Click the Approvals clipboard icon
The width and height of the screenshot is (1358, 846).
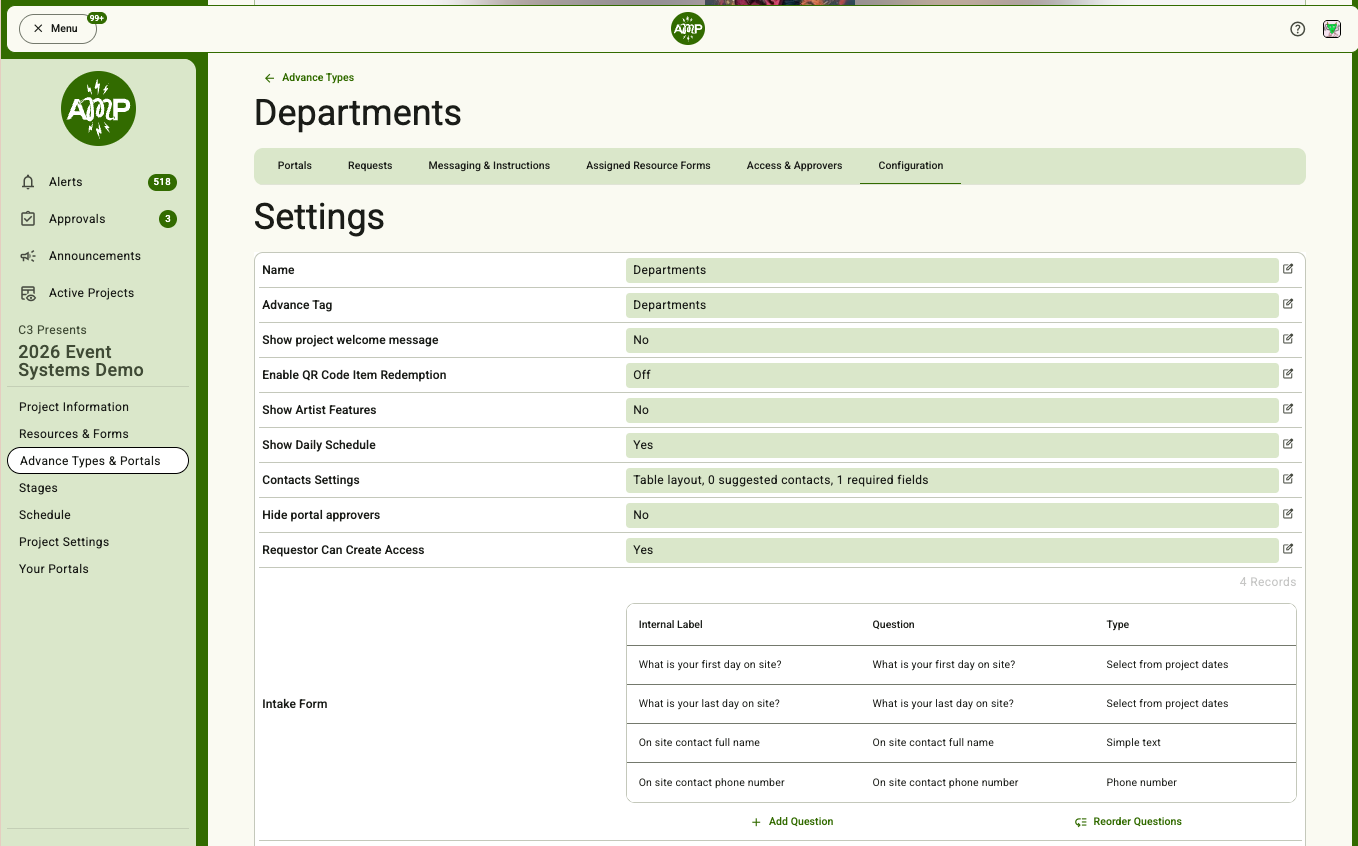28,219
